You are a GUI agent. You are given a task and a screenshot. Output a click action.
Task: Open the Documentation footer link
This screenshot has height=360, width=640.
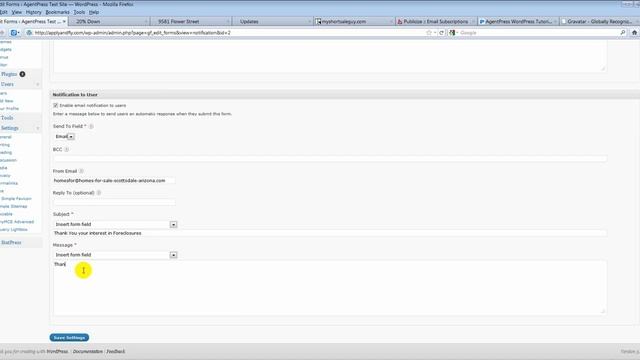[88, 351]
